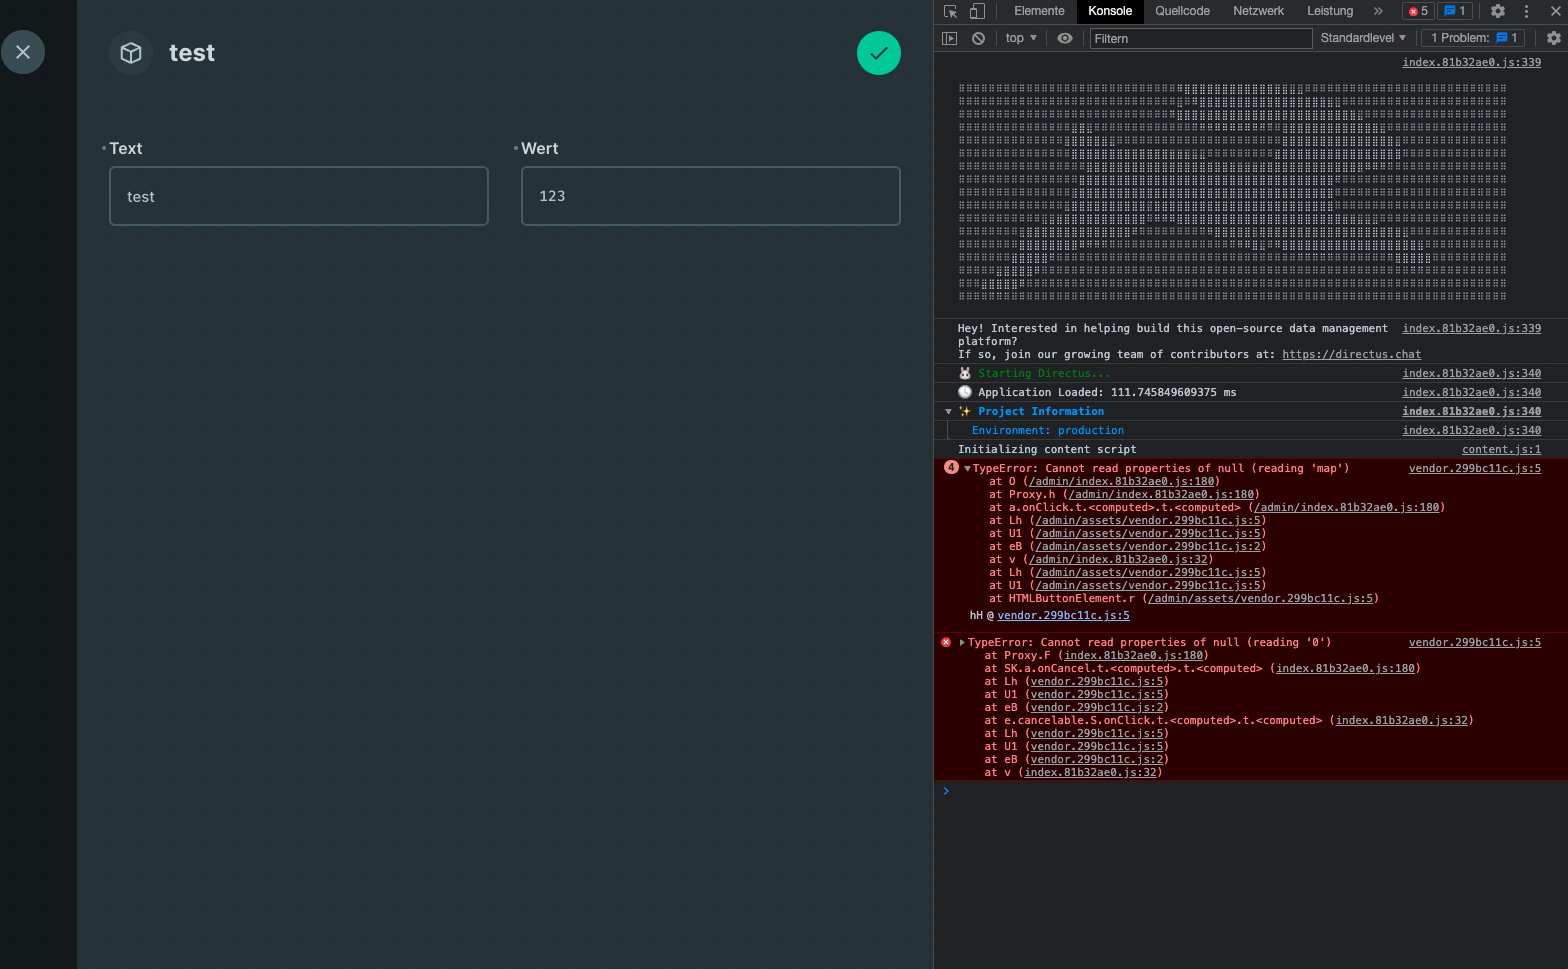The width and height of the screenshot is (1568, 969).
Task: Show more DevTools tabs via the double chevron
Action: click(1378, 11)
